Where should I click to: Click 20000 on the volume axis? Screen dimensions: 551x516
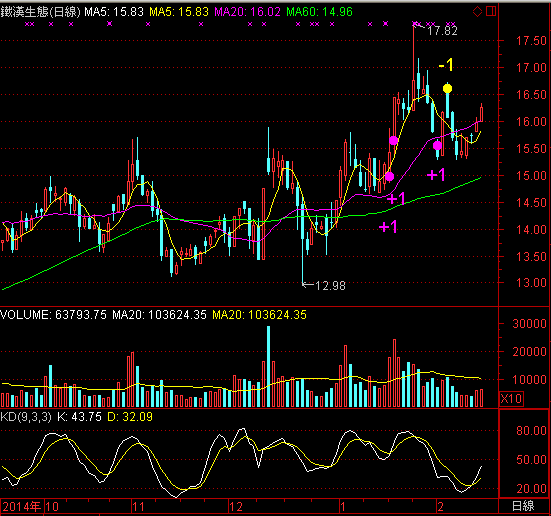pyautogui.click(x=529, y=352)
